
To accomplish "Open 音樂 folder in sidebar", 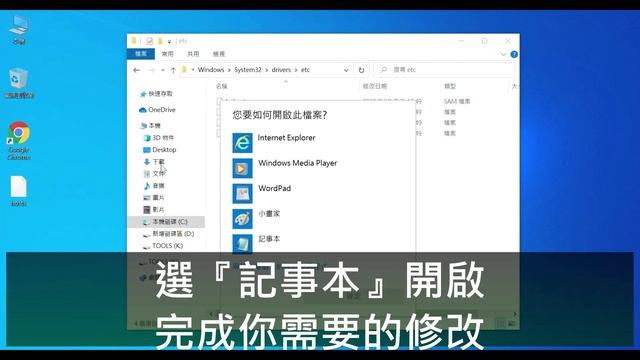I will (154, 186).
